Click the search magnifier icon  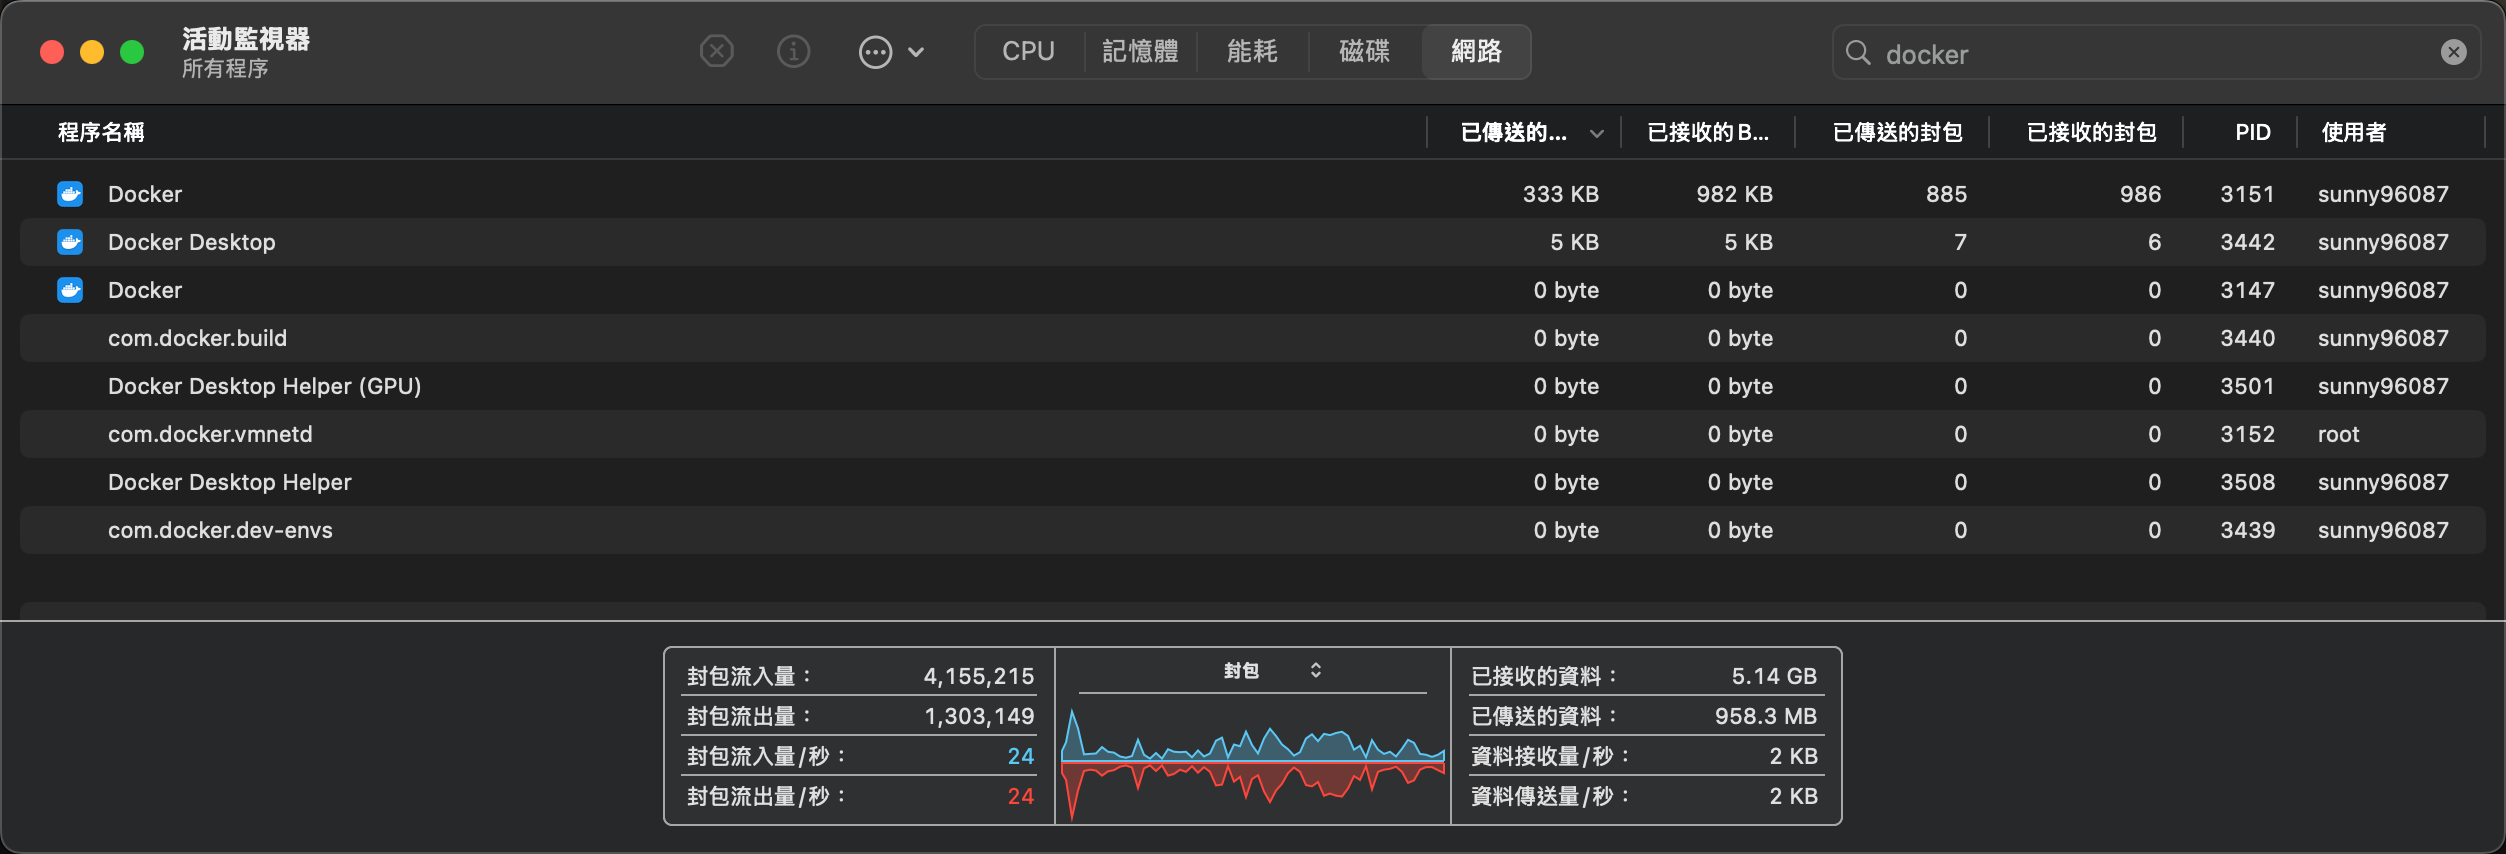click(1858, 53)
